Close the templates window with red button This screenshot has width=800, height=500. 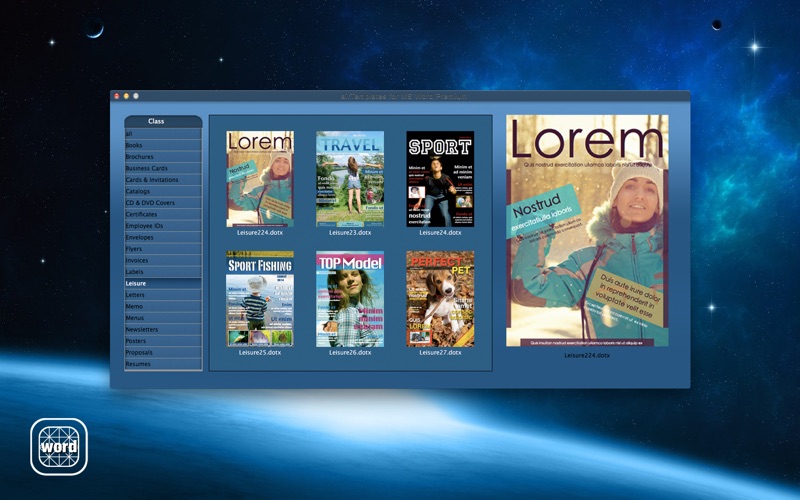pos(116,96)
